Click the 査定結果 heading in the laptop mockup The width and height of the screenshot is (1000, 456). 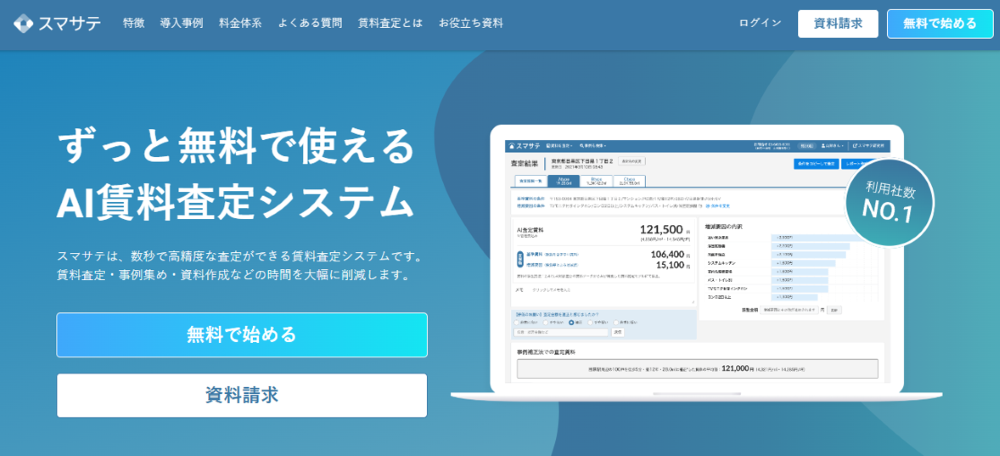click(525, 163)
